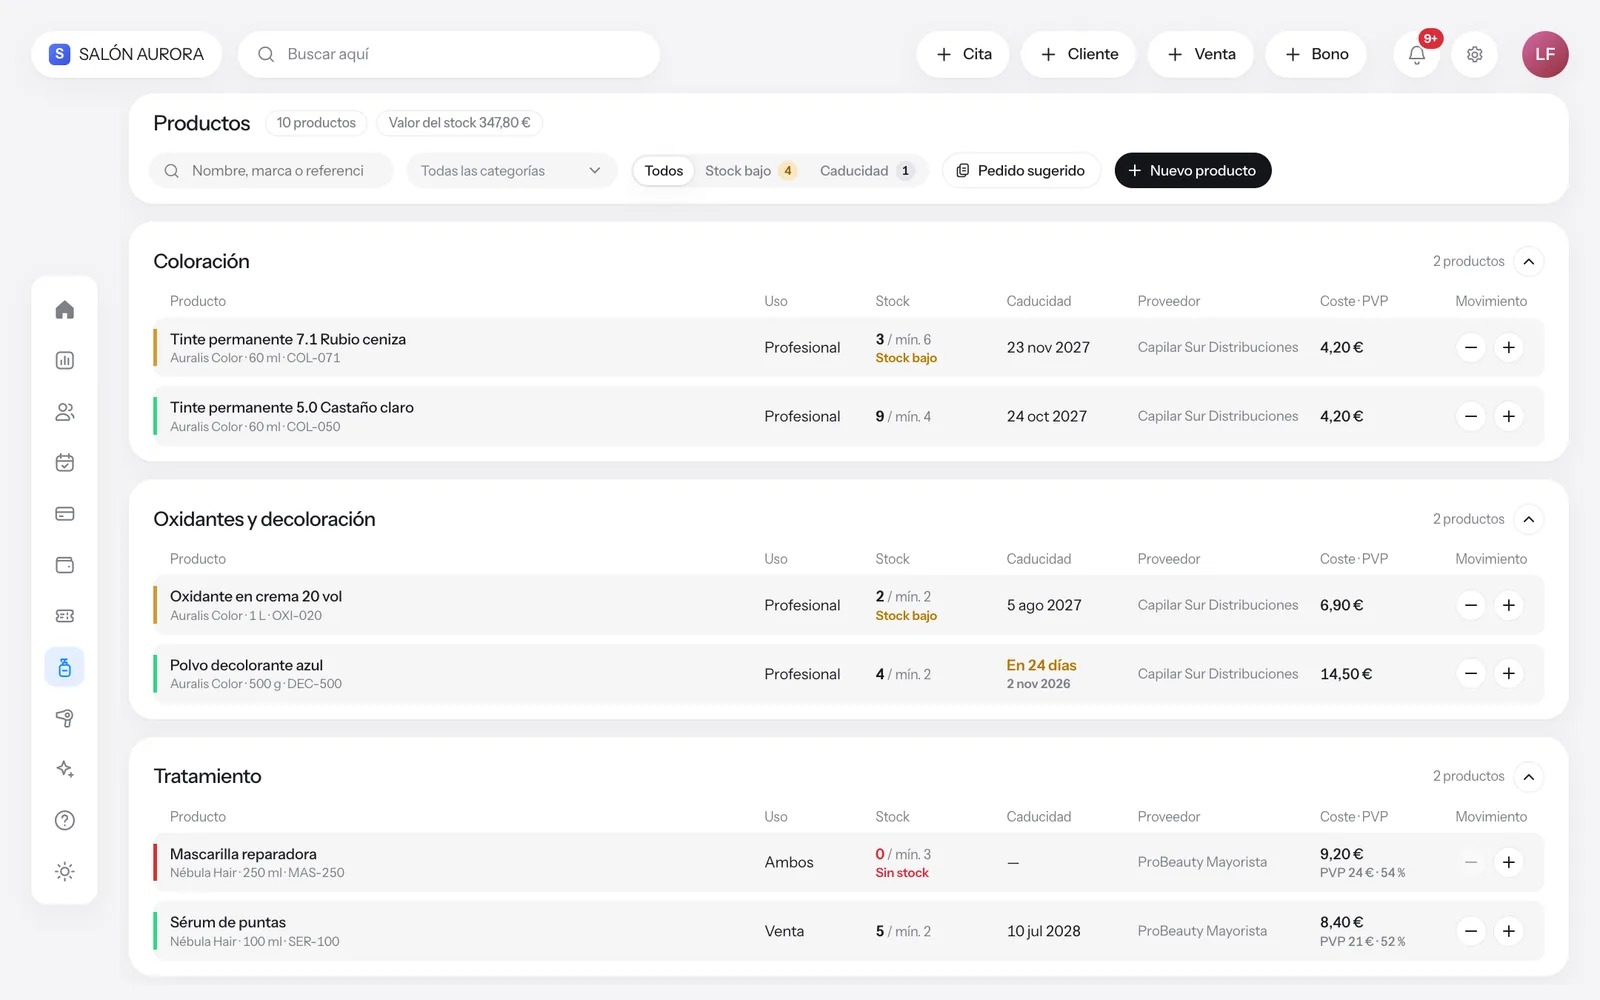Screen dimensions: 1600x1000
Task: Open the voucher ticket sidebar icon
Action: 65,616
